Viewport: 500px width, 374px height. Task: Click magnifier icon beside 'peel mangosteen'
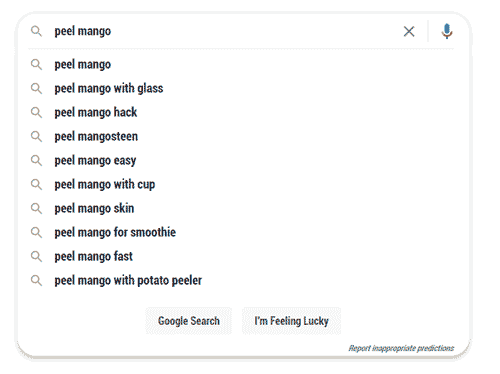pyautogui.click(x=36, y=137)
